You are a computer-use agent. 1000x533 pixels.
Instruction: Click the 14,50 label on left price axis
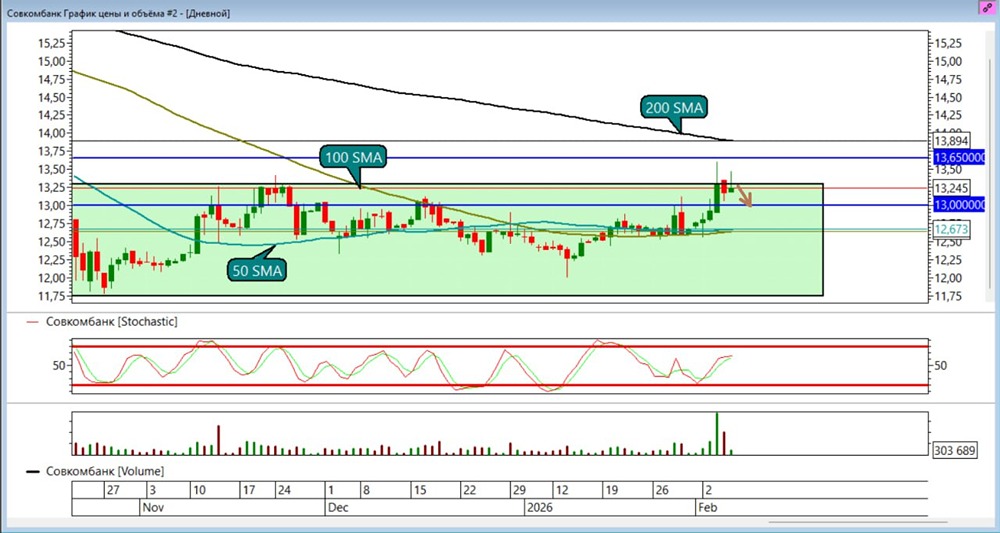click(x=52, y=98)
